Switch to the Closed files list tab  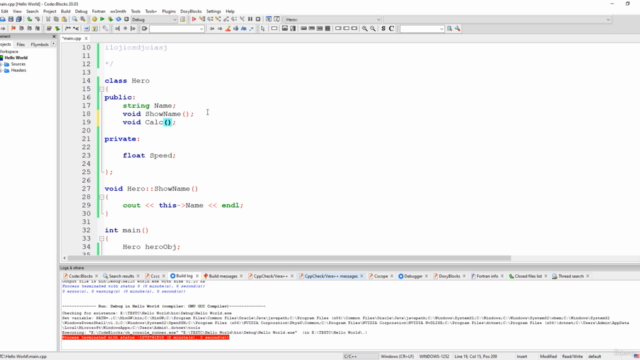click(528, 276)
